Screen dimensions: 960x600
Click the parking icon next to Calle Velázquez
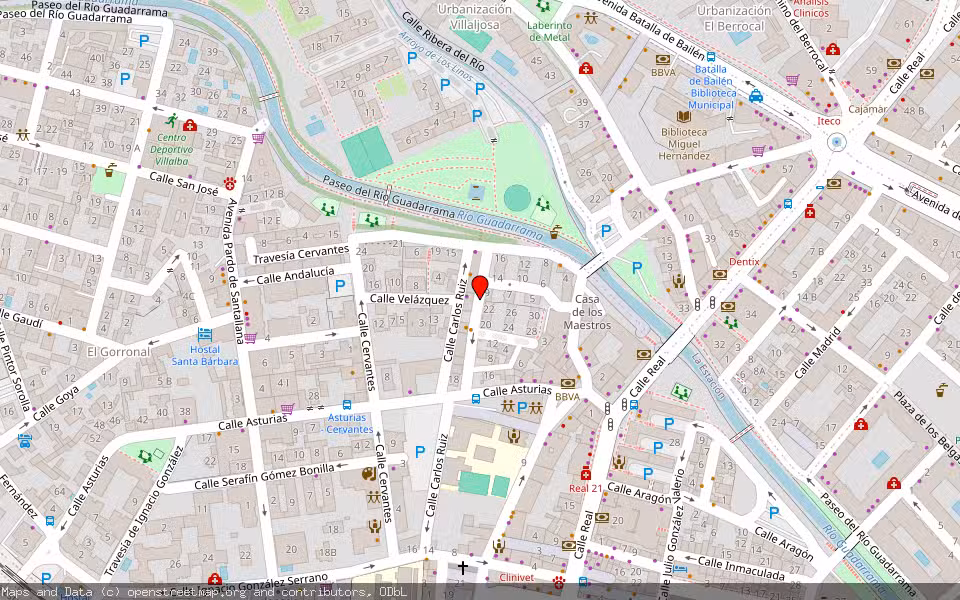coord(340,285)
